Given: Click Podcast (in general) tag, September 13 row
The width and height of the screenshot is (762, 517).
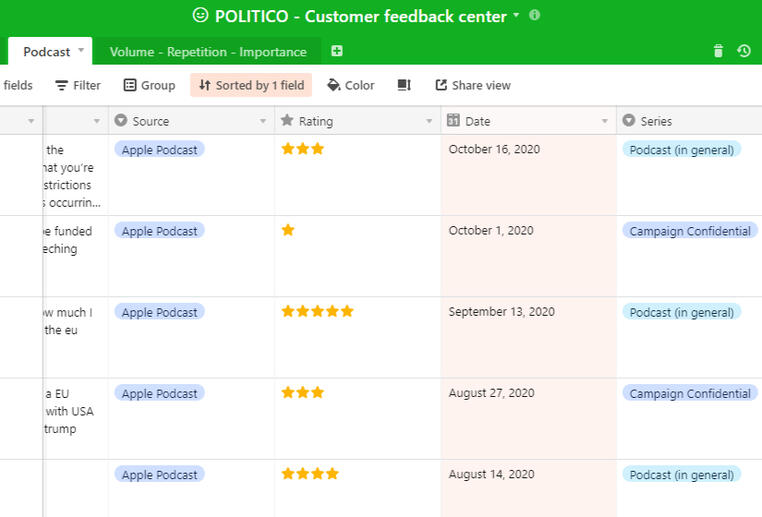Looking at the screenshot, I should (x=681, y=312).
